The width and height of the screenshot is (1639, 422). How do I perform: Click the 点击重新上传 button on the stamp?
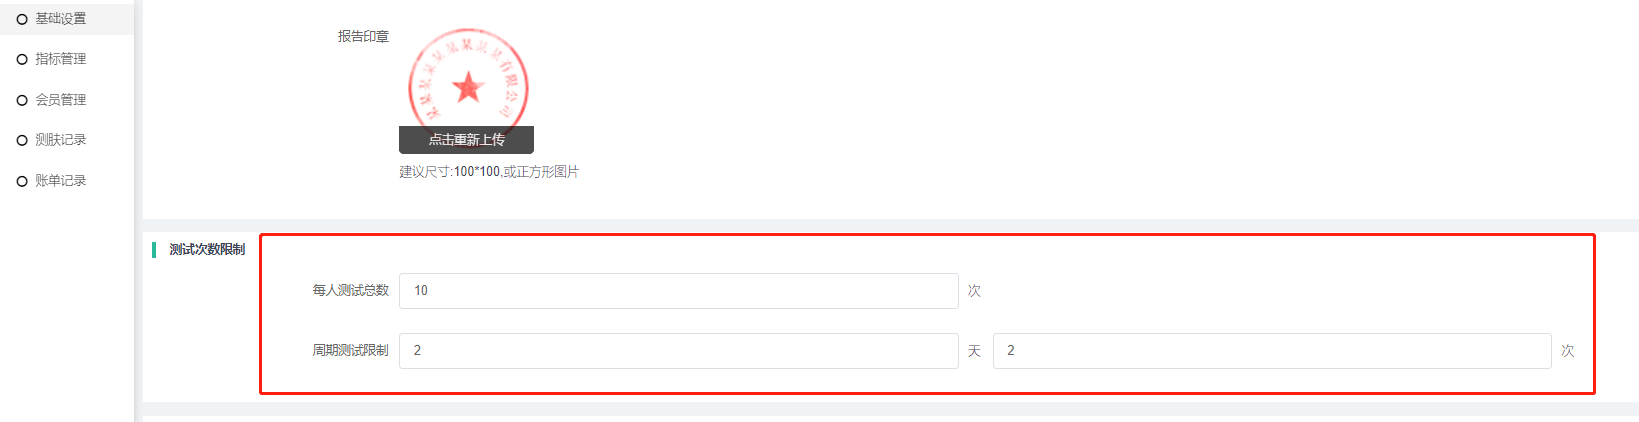tap(466, 140)
